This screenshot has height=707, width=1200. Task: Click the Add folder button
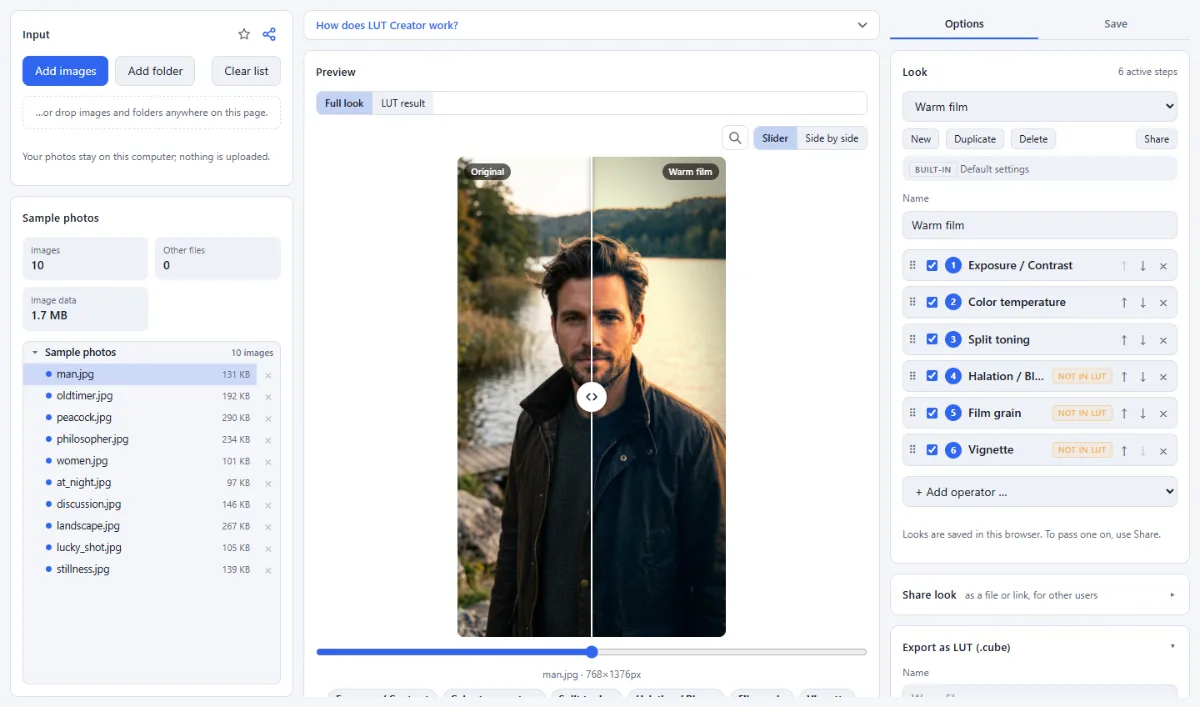(155, 71)
